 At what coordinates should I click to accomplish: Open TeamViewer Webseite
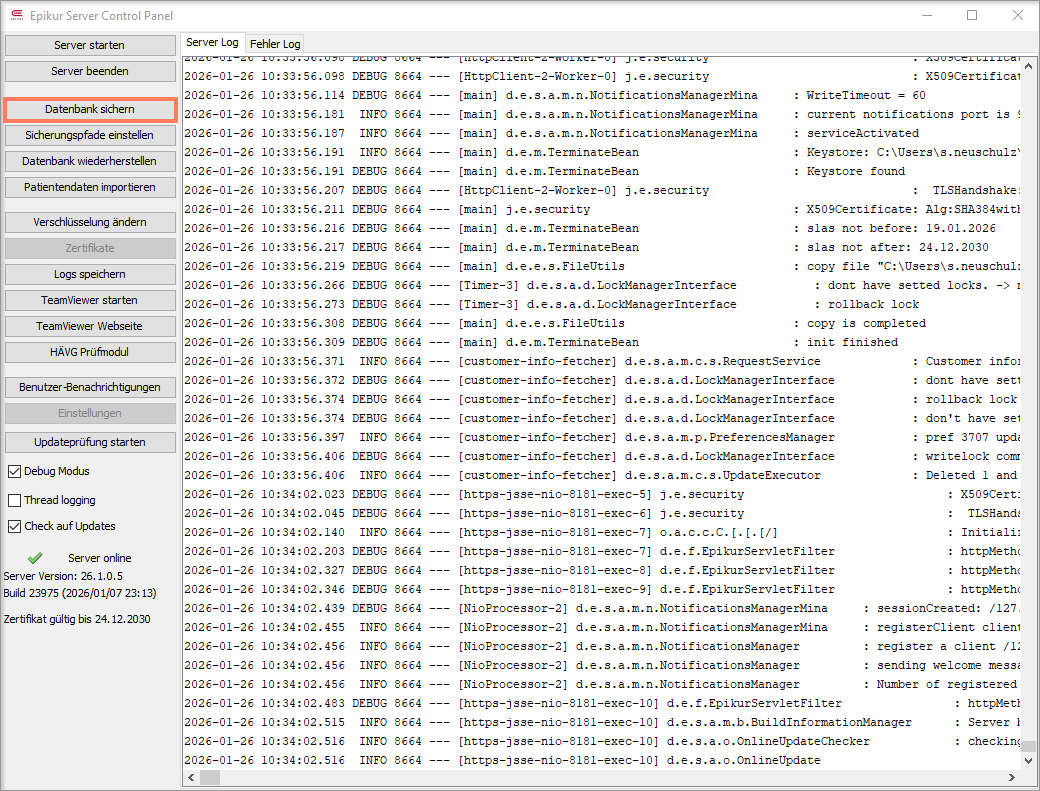pyautogui.click(x=90, y=326)
